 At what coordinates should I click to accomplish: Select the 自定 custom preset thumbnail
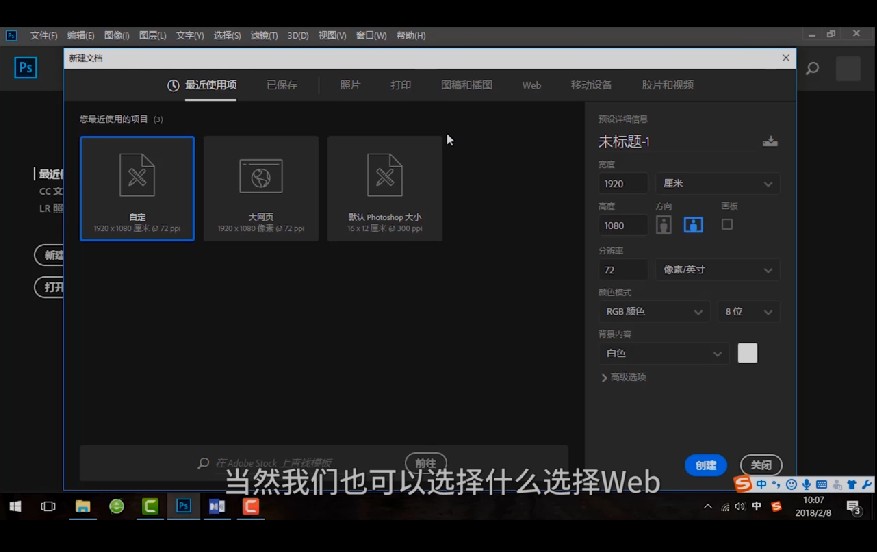[137, 188]
